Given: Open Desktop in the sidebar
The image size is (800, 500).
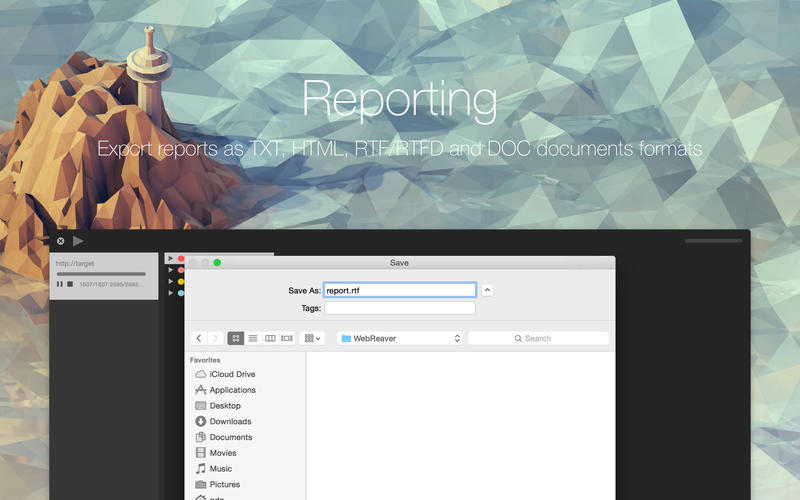Looking at the screenshot, I should coord(218,406).
